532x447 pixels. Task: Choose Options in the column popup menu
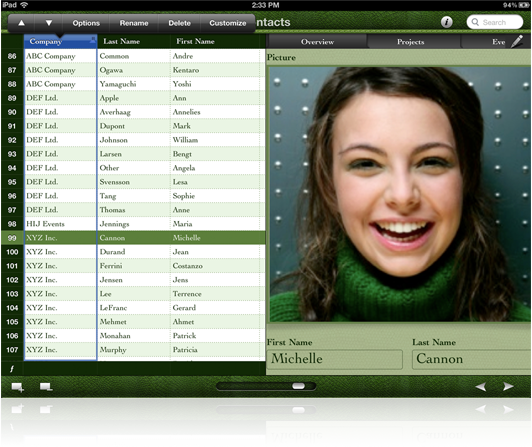86,23
